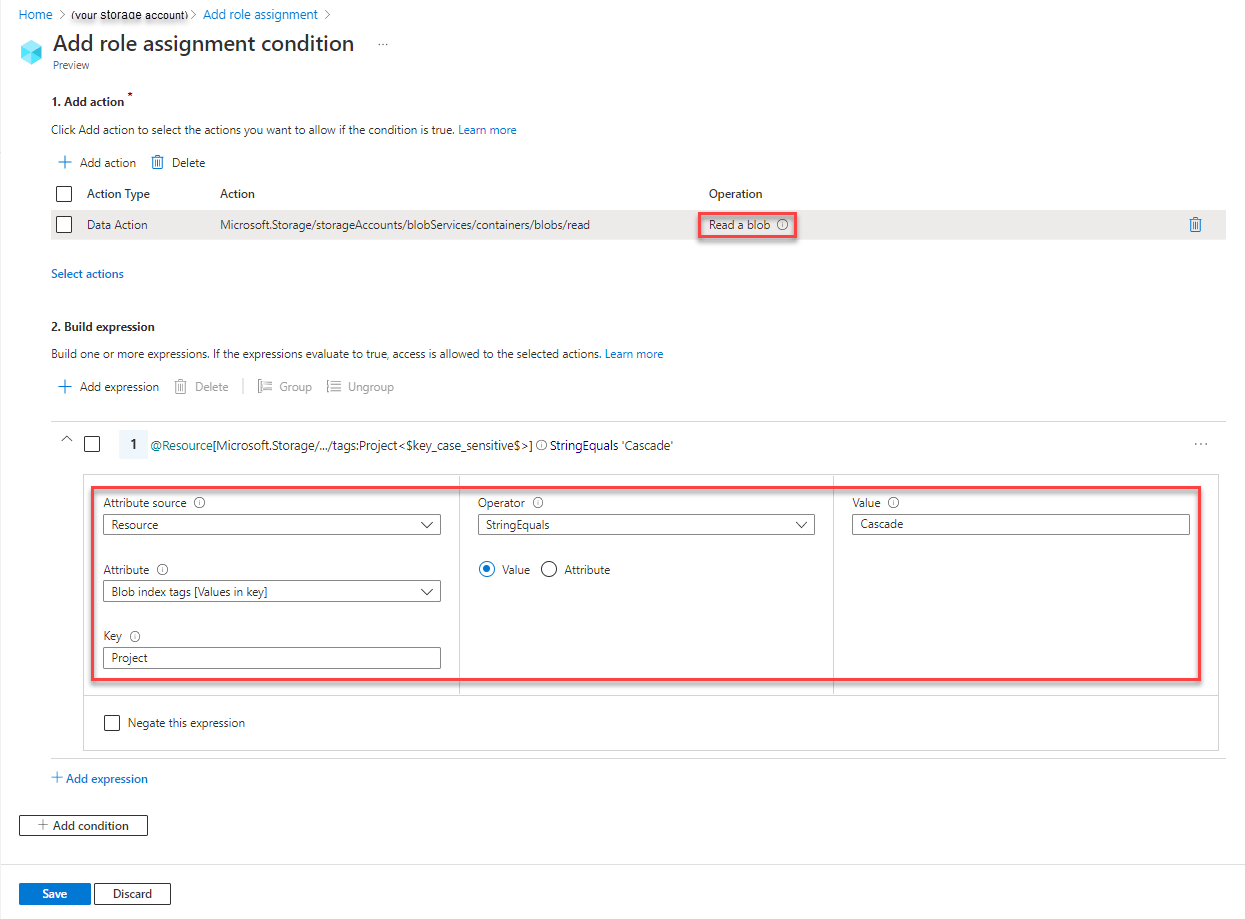Click the Add expression toolbar plus icon
Screen dimensions: 1245x919
click(65, 386)
